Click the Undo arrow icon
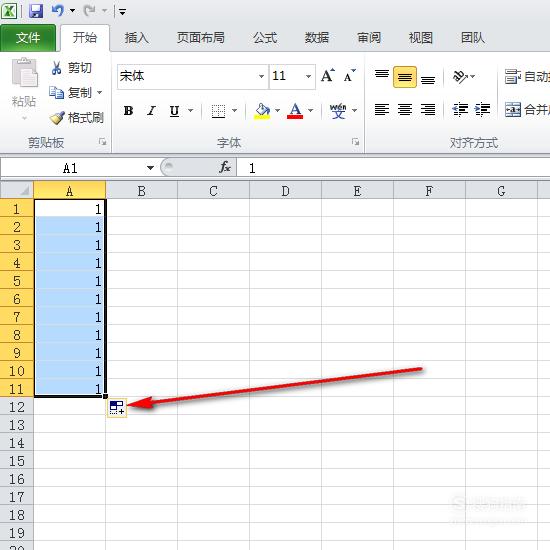This screenshot has width=550, height=550. point(58,11)
